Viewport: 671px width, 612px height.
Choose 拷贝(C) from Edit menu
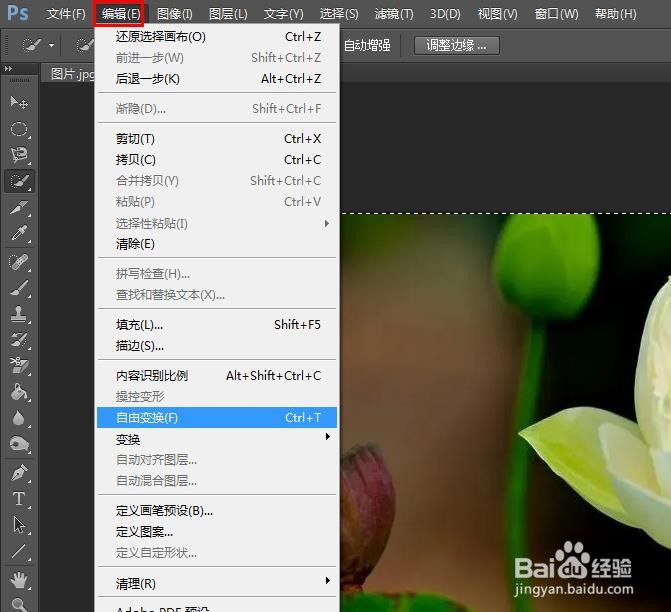point(217,160)
